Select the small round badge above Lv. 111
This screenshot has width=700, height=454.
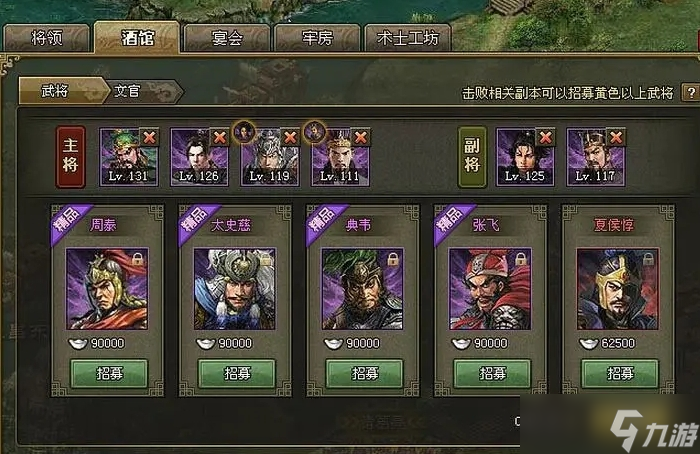pos(315,132)
